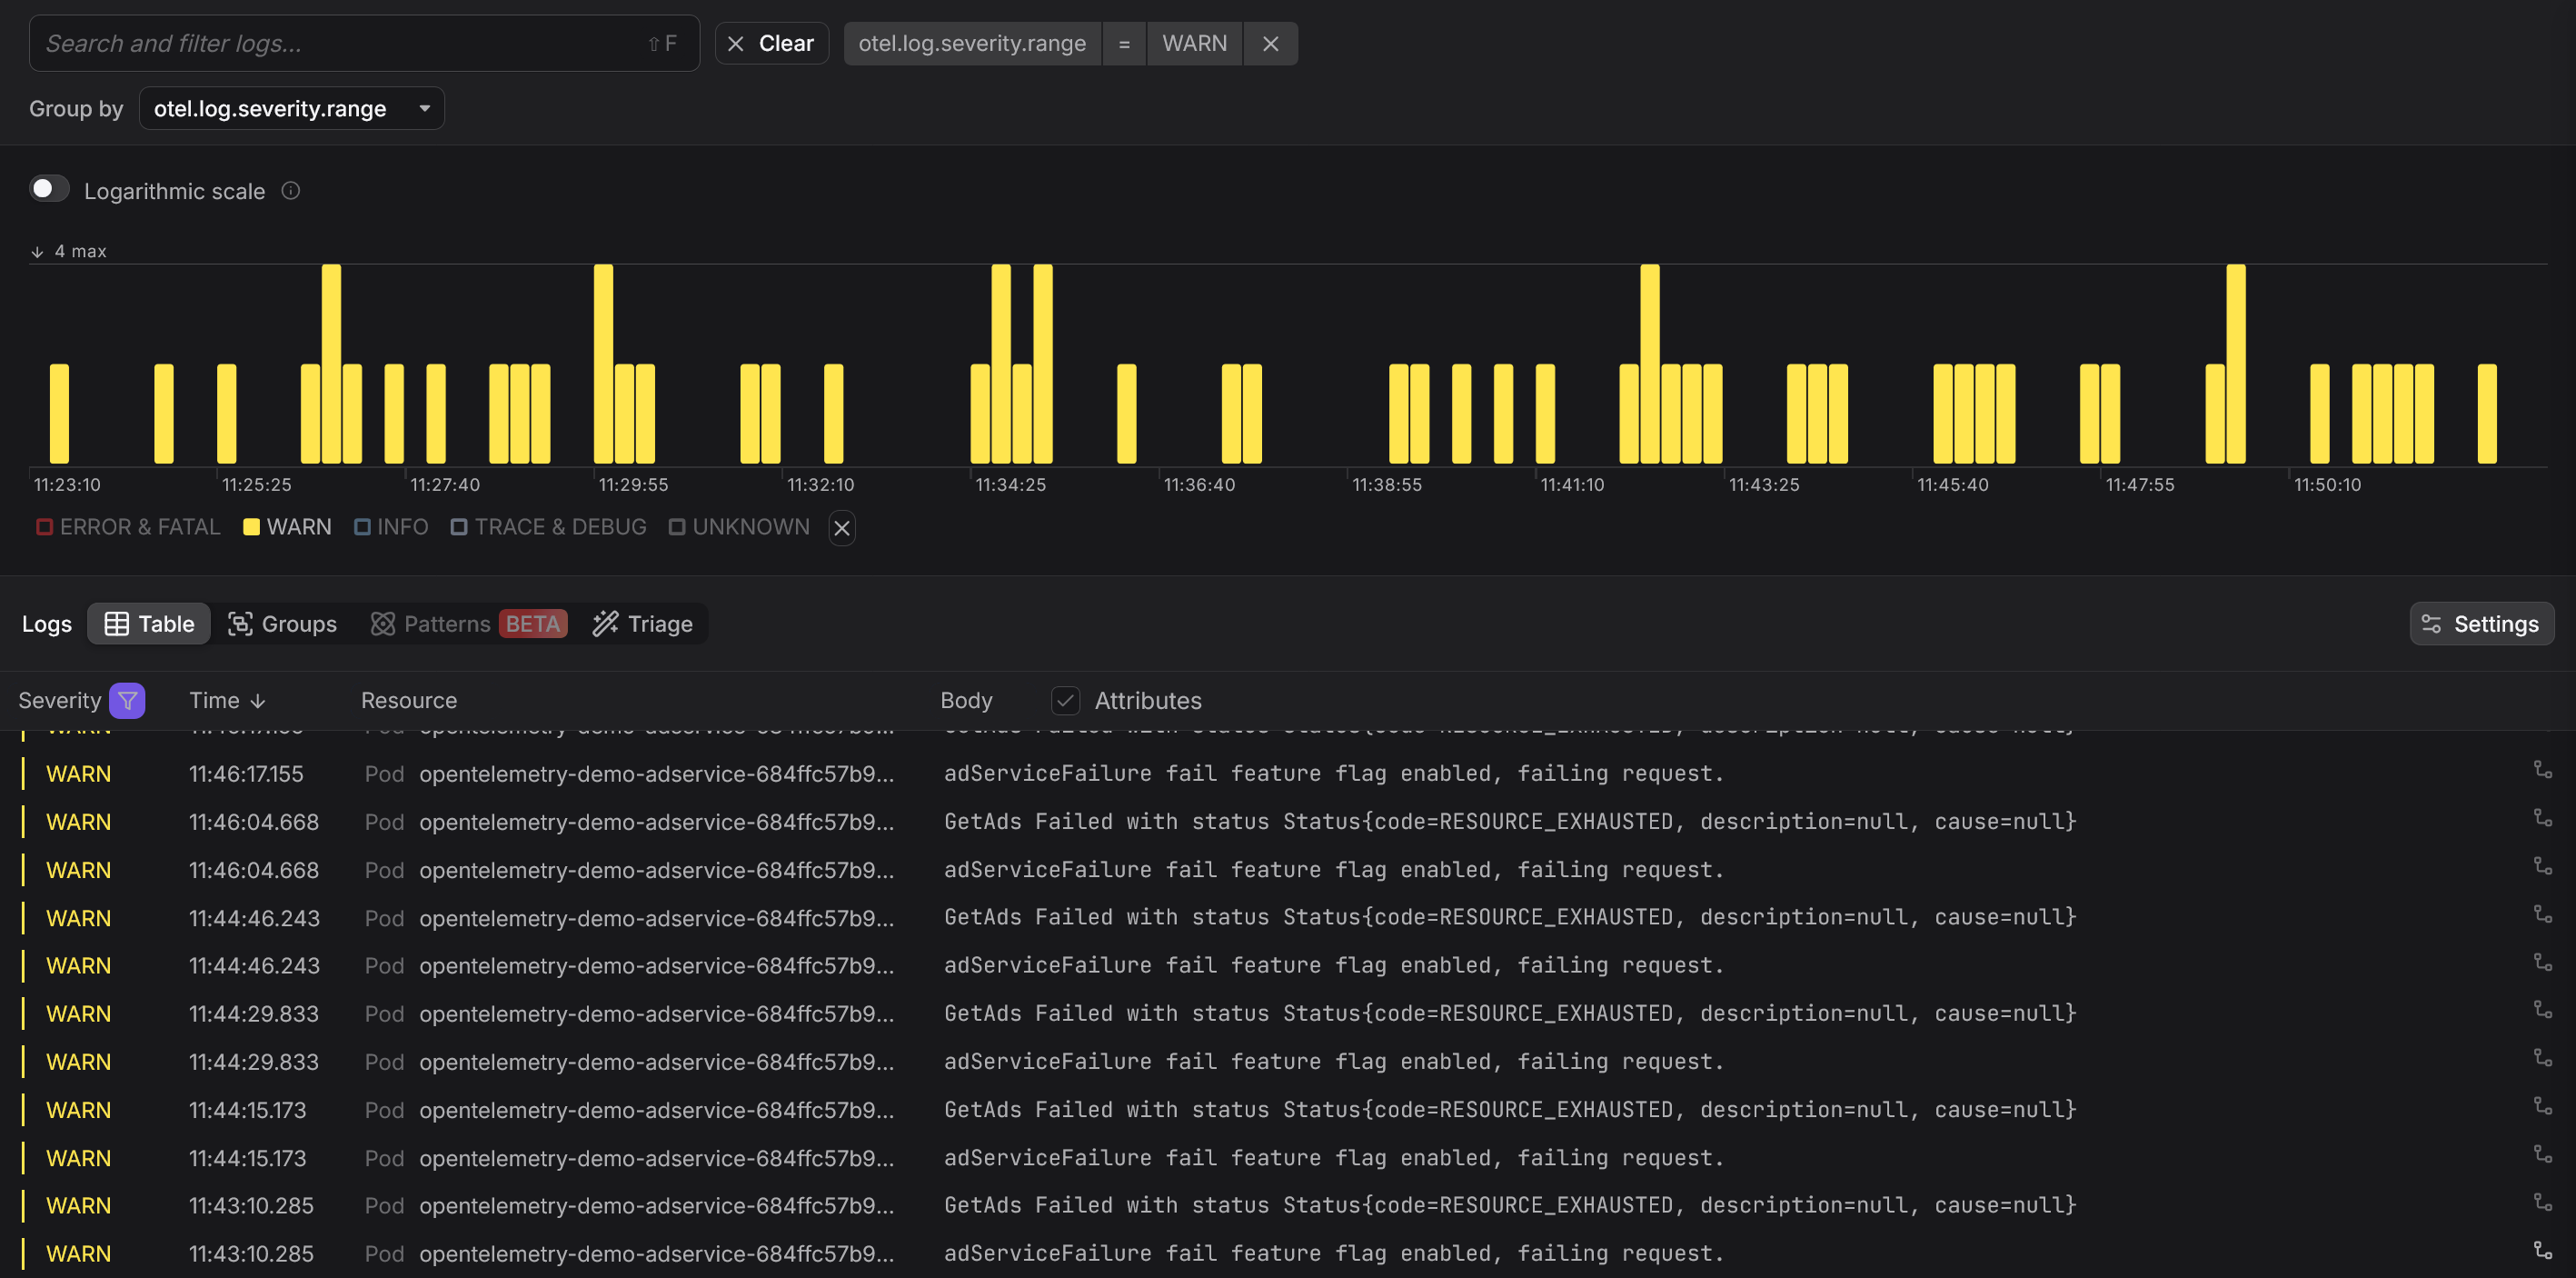This screenshot has height=1278, width=2576.
Task: Switch to the Groups view tab
Action: click(x=283, y=624)
